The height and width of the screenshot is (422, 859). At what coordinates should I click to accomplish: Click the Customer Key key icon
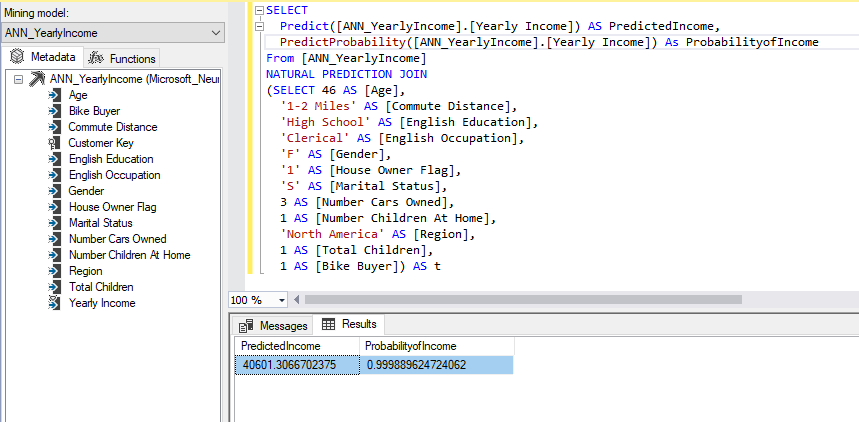pos(54,143)
